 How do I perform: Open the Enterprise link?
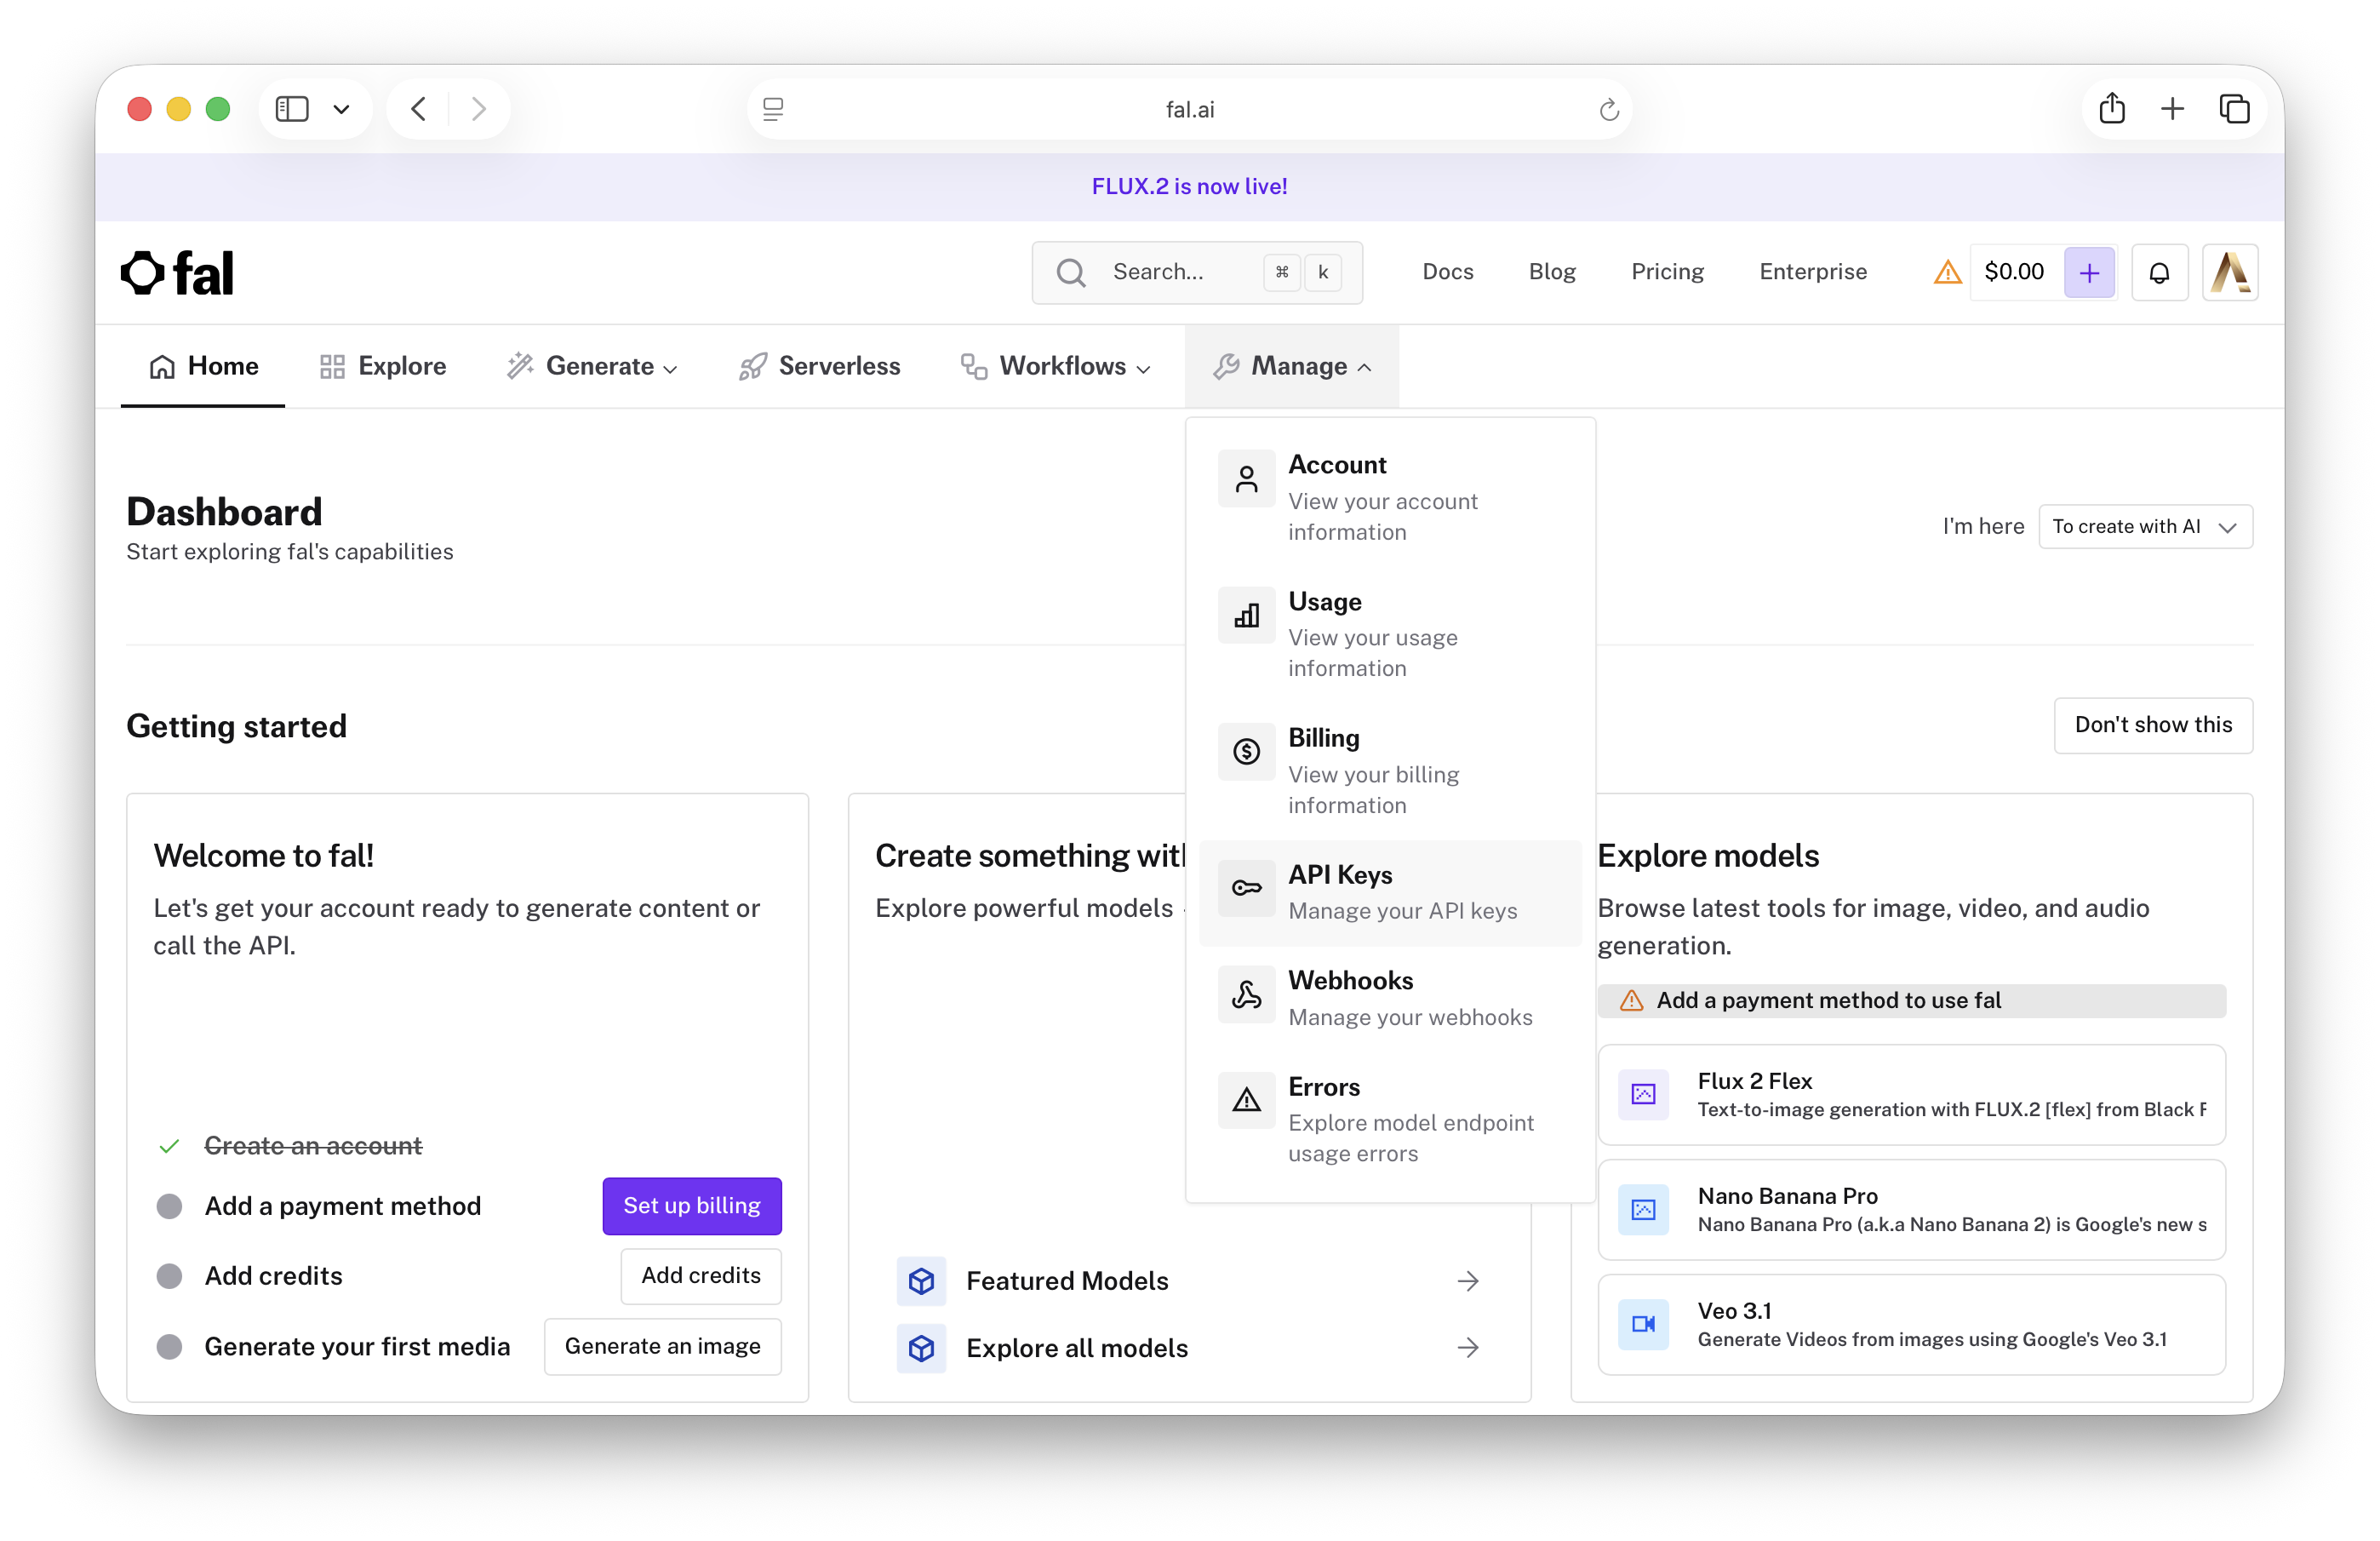pos(1813,272)
